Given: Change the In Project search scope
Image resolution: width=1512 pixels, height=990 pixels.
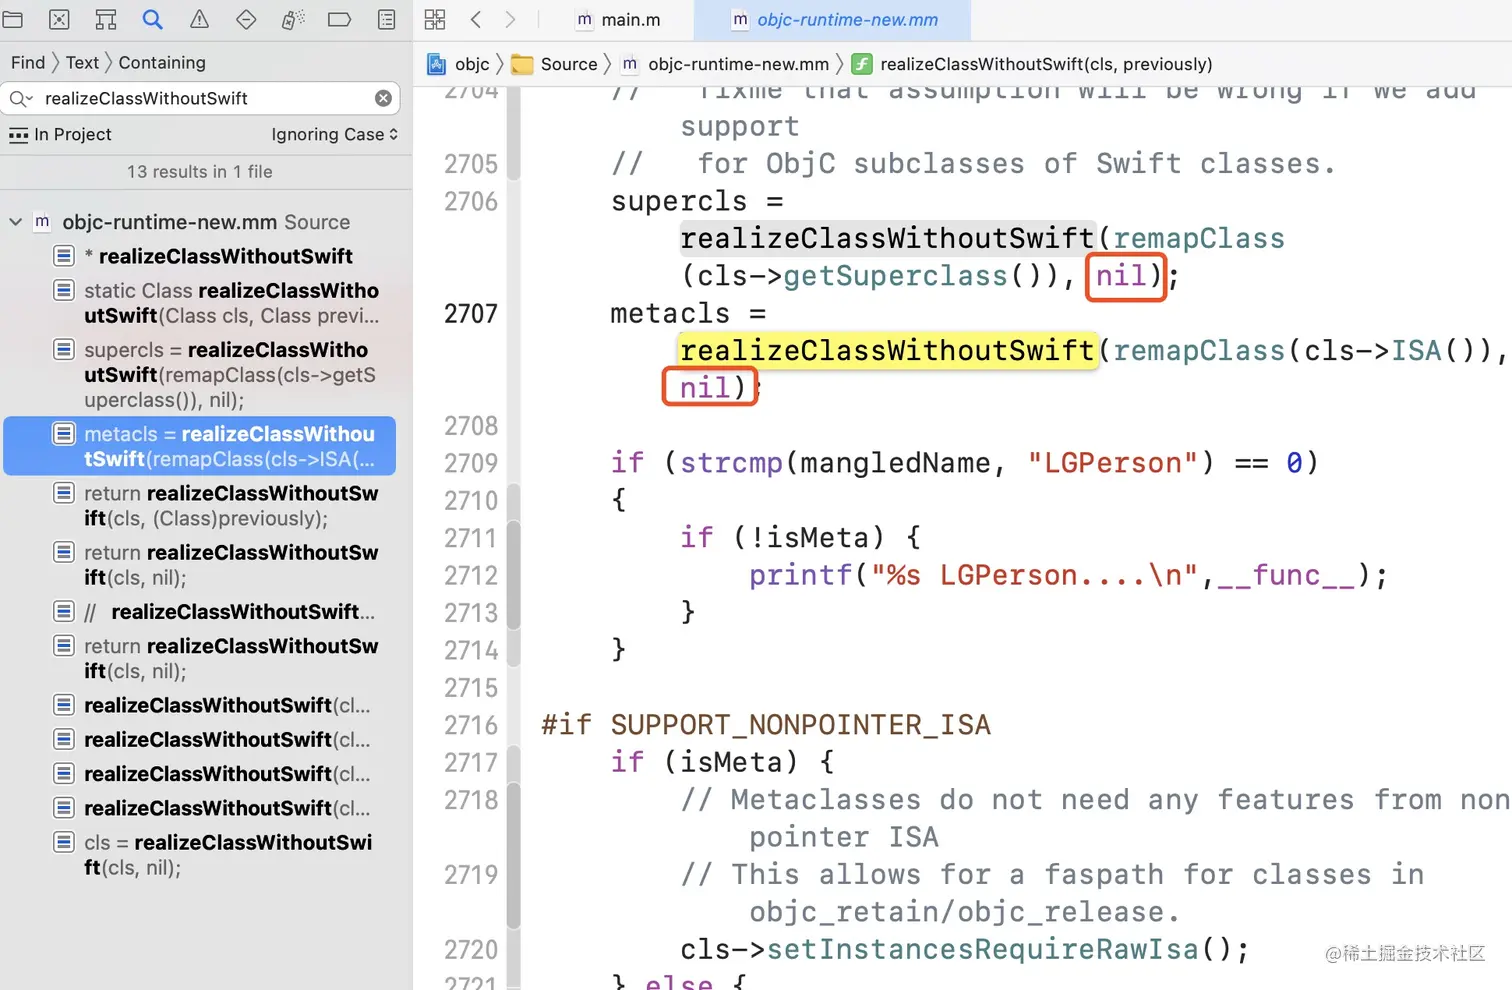Looking at the screenshot, I should click(x=60, y=134).
